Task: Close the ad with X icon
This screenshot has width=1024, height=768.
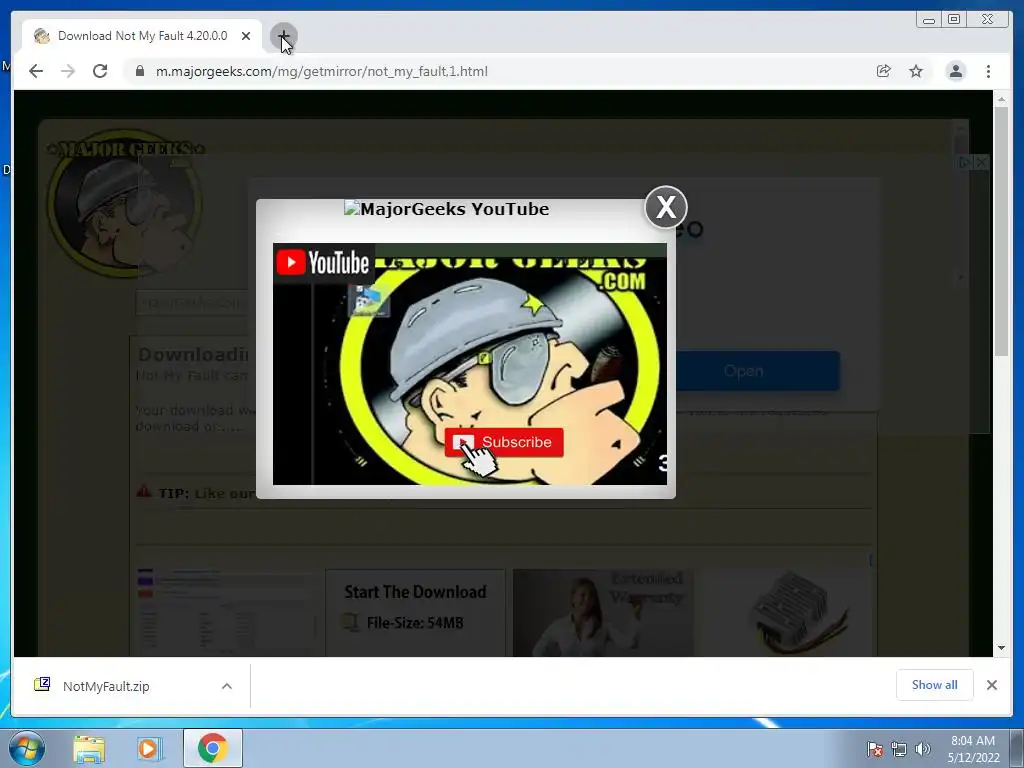Action: [x=982, y=162]
